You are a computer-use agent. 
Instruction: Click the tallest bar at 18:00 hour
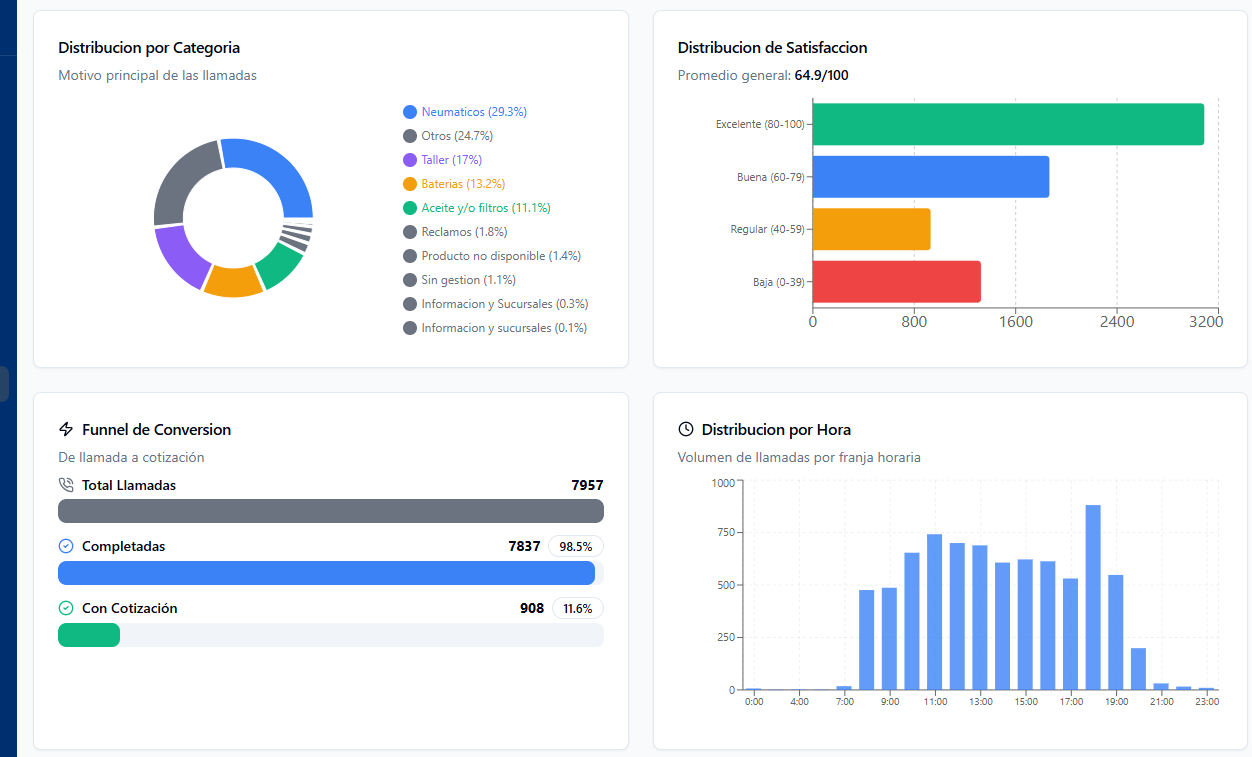1093,597
